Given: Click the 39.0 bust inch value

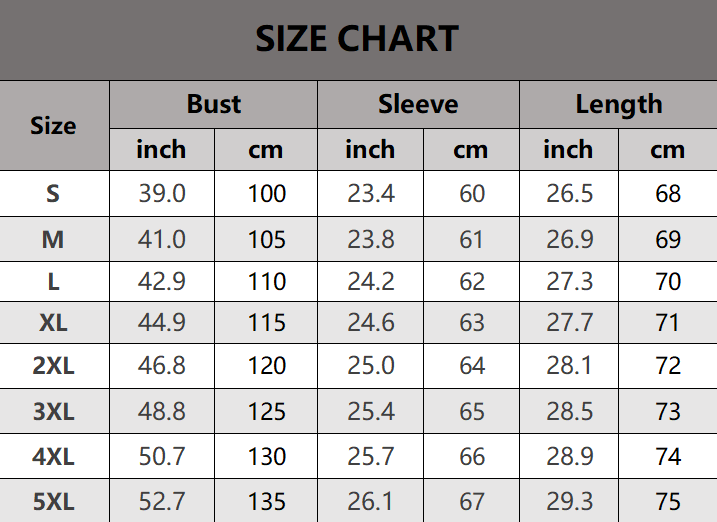Looking at the screenshot, I should point(161,193).
